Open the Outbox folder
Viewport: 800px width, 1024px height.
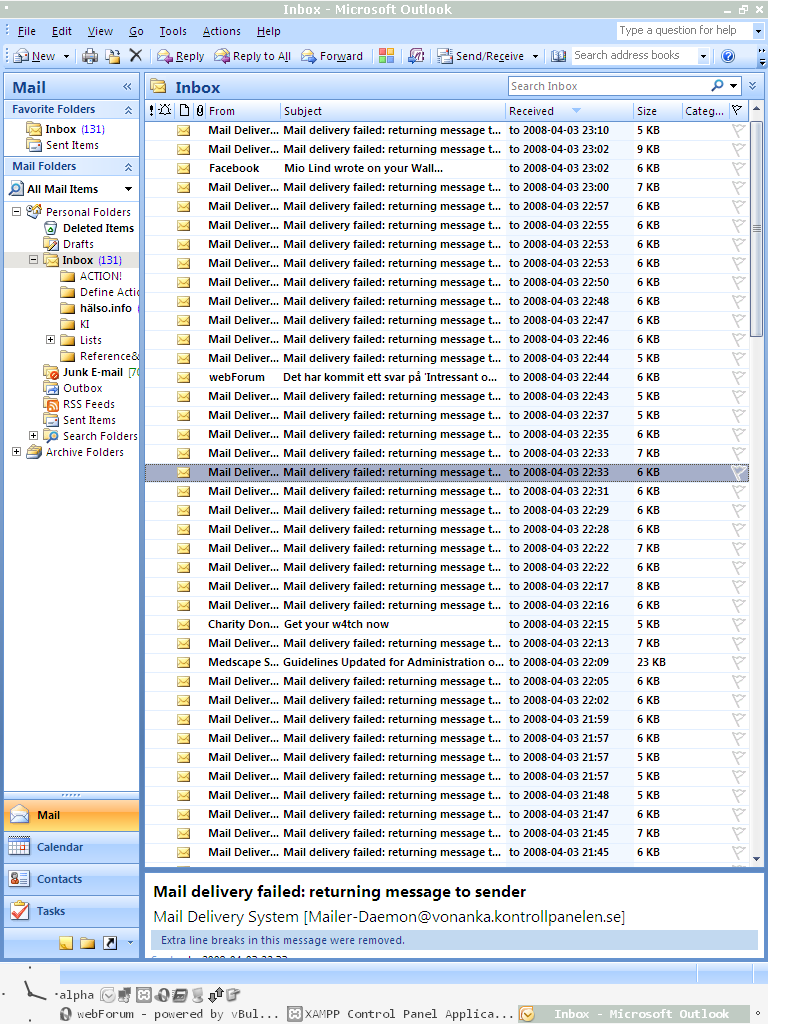pyautogui.click(x=82, y=388)
